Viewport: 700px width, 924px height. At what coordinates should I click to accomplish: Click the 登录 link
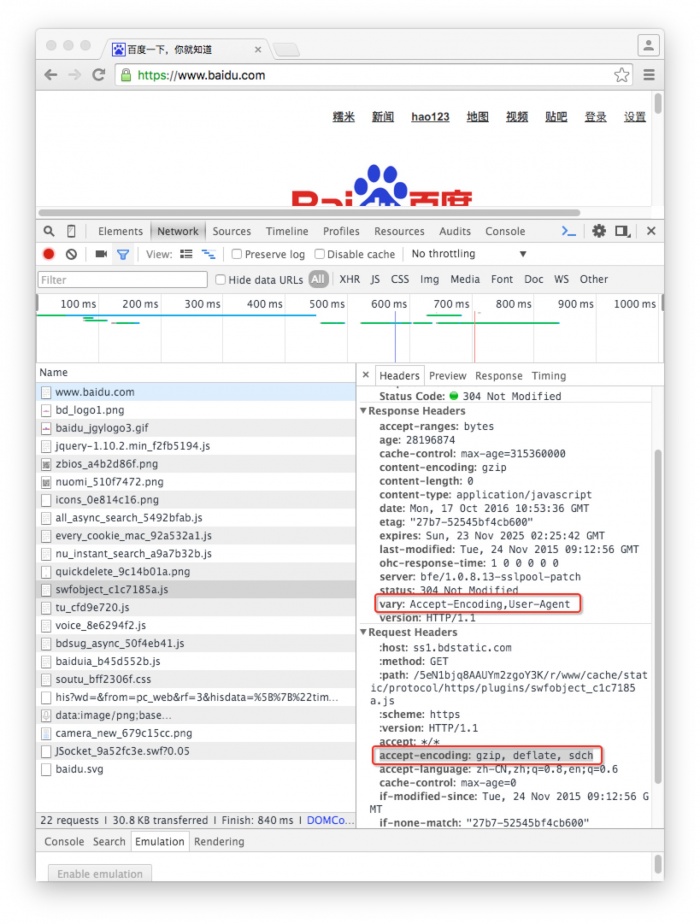pyautogui.click(x=595, y=117)
